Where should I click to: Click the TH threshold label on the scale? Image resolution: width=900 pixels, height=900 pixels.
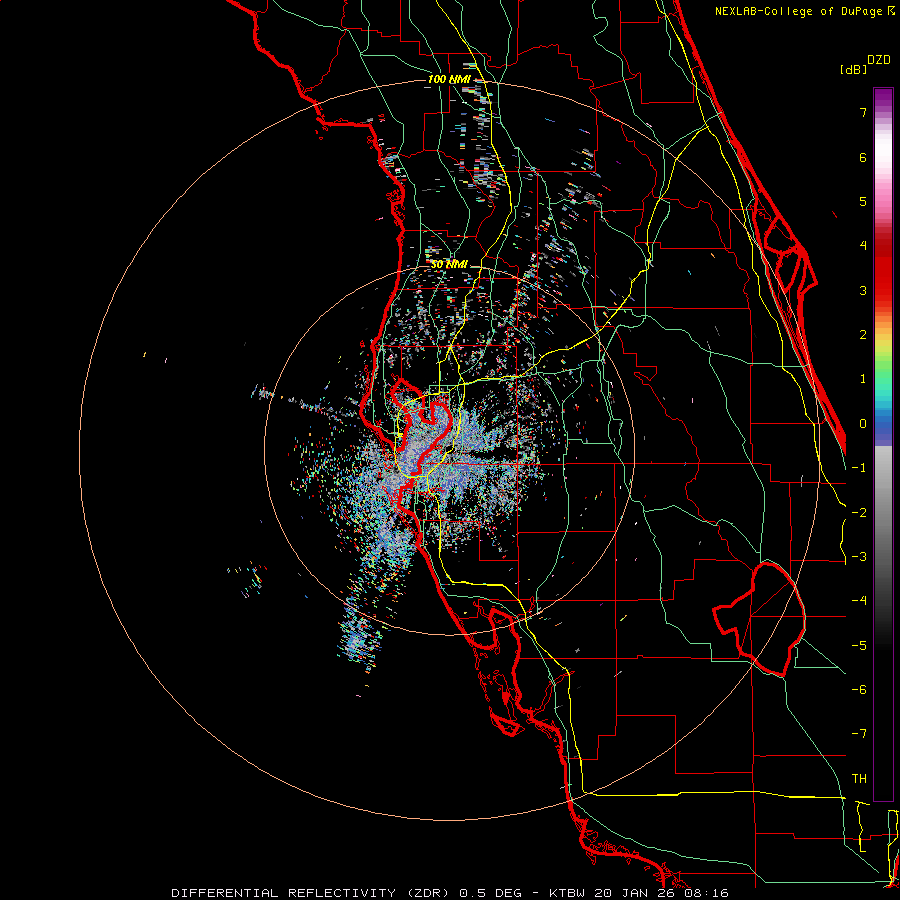pos(859,779)
